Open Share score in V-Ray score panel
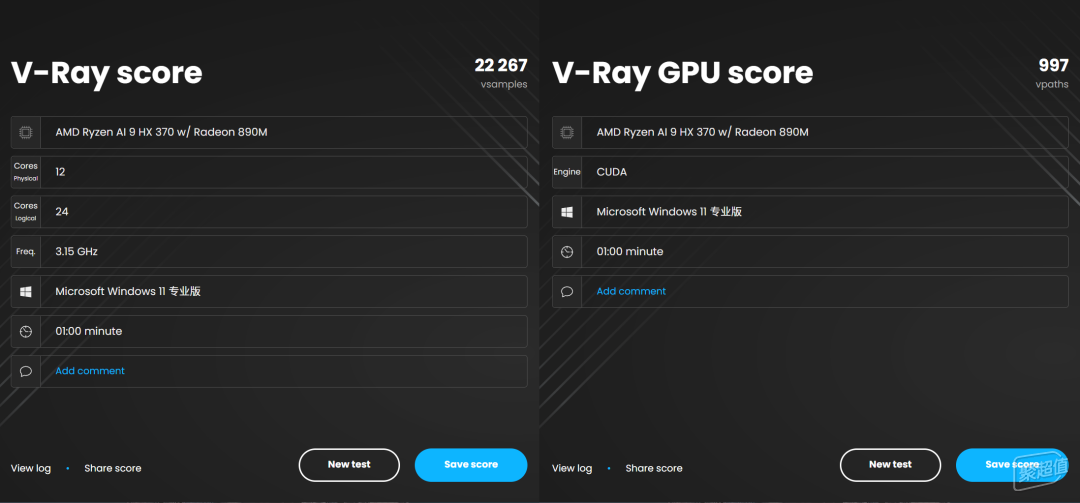The width and height of the screenshot is (1080, 503). (113, 468)
